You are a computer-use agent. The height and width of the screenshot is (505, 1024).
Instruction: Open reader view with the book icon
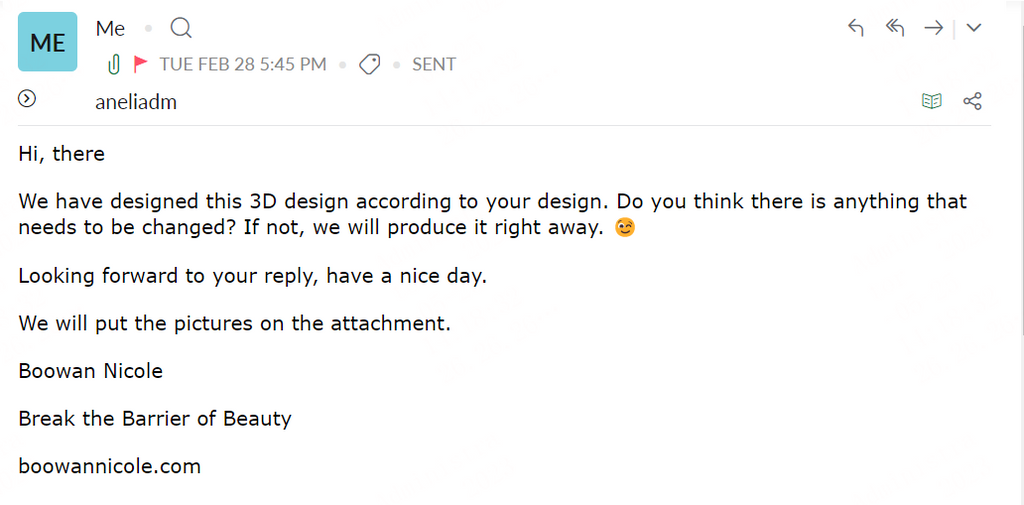[932, 101]
